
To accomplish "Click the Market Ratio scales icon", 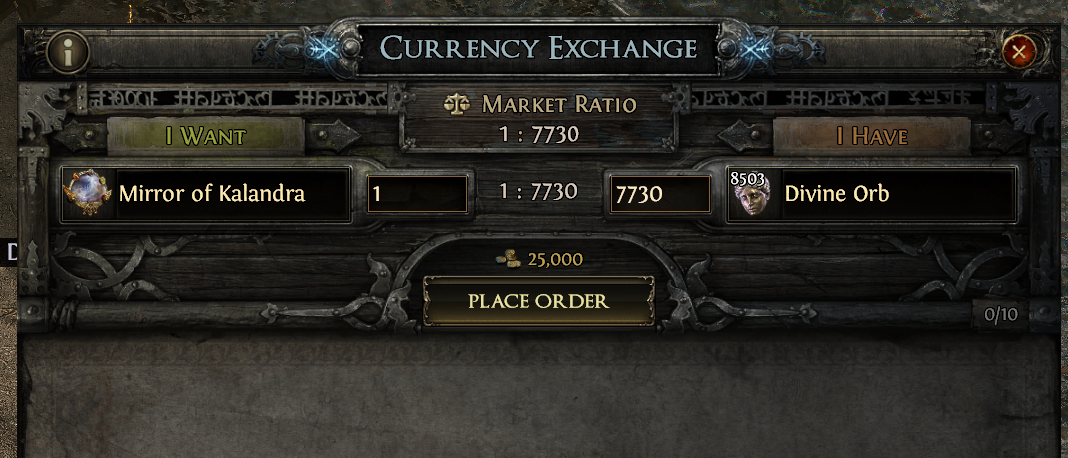I will click(457, 104).
